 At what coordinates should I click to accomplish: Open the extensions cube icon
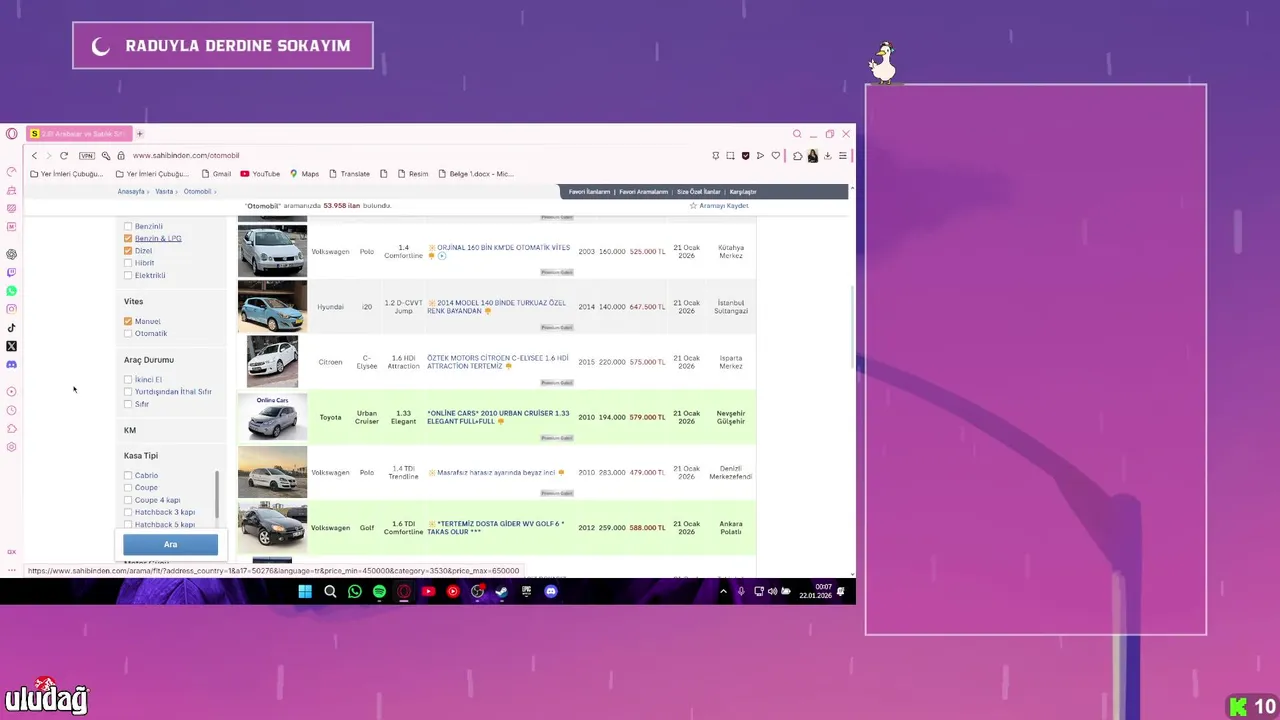coord(797,156)
